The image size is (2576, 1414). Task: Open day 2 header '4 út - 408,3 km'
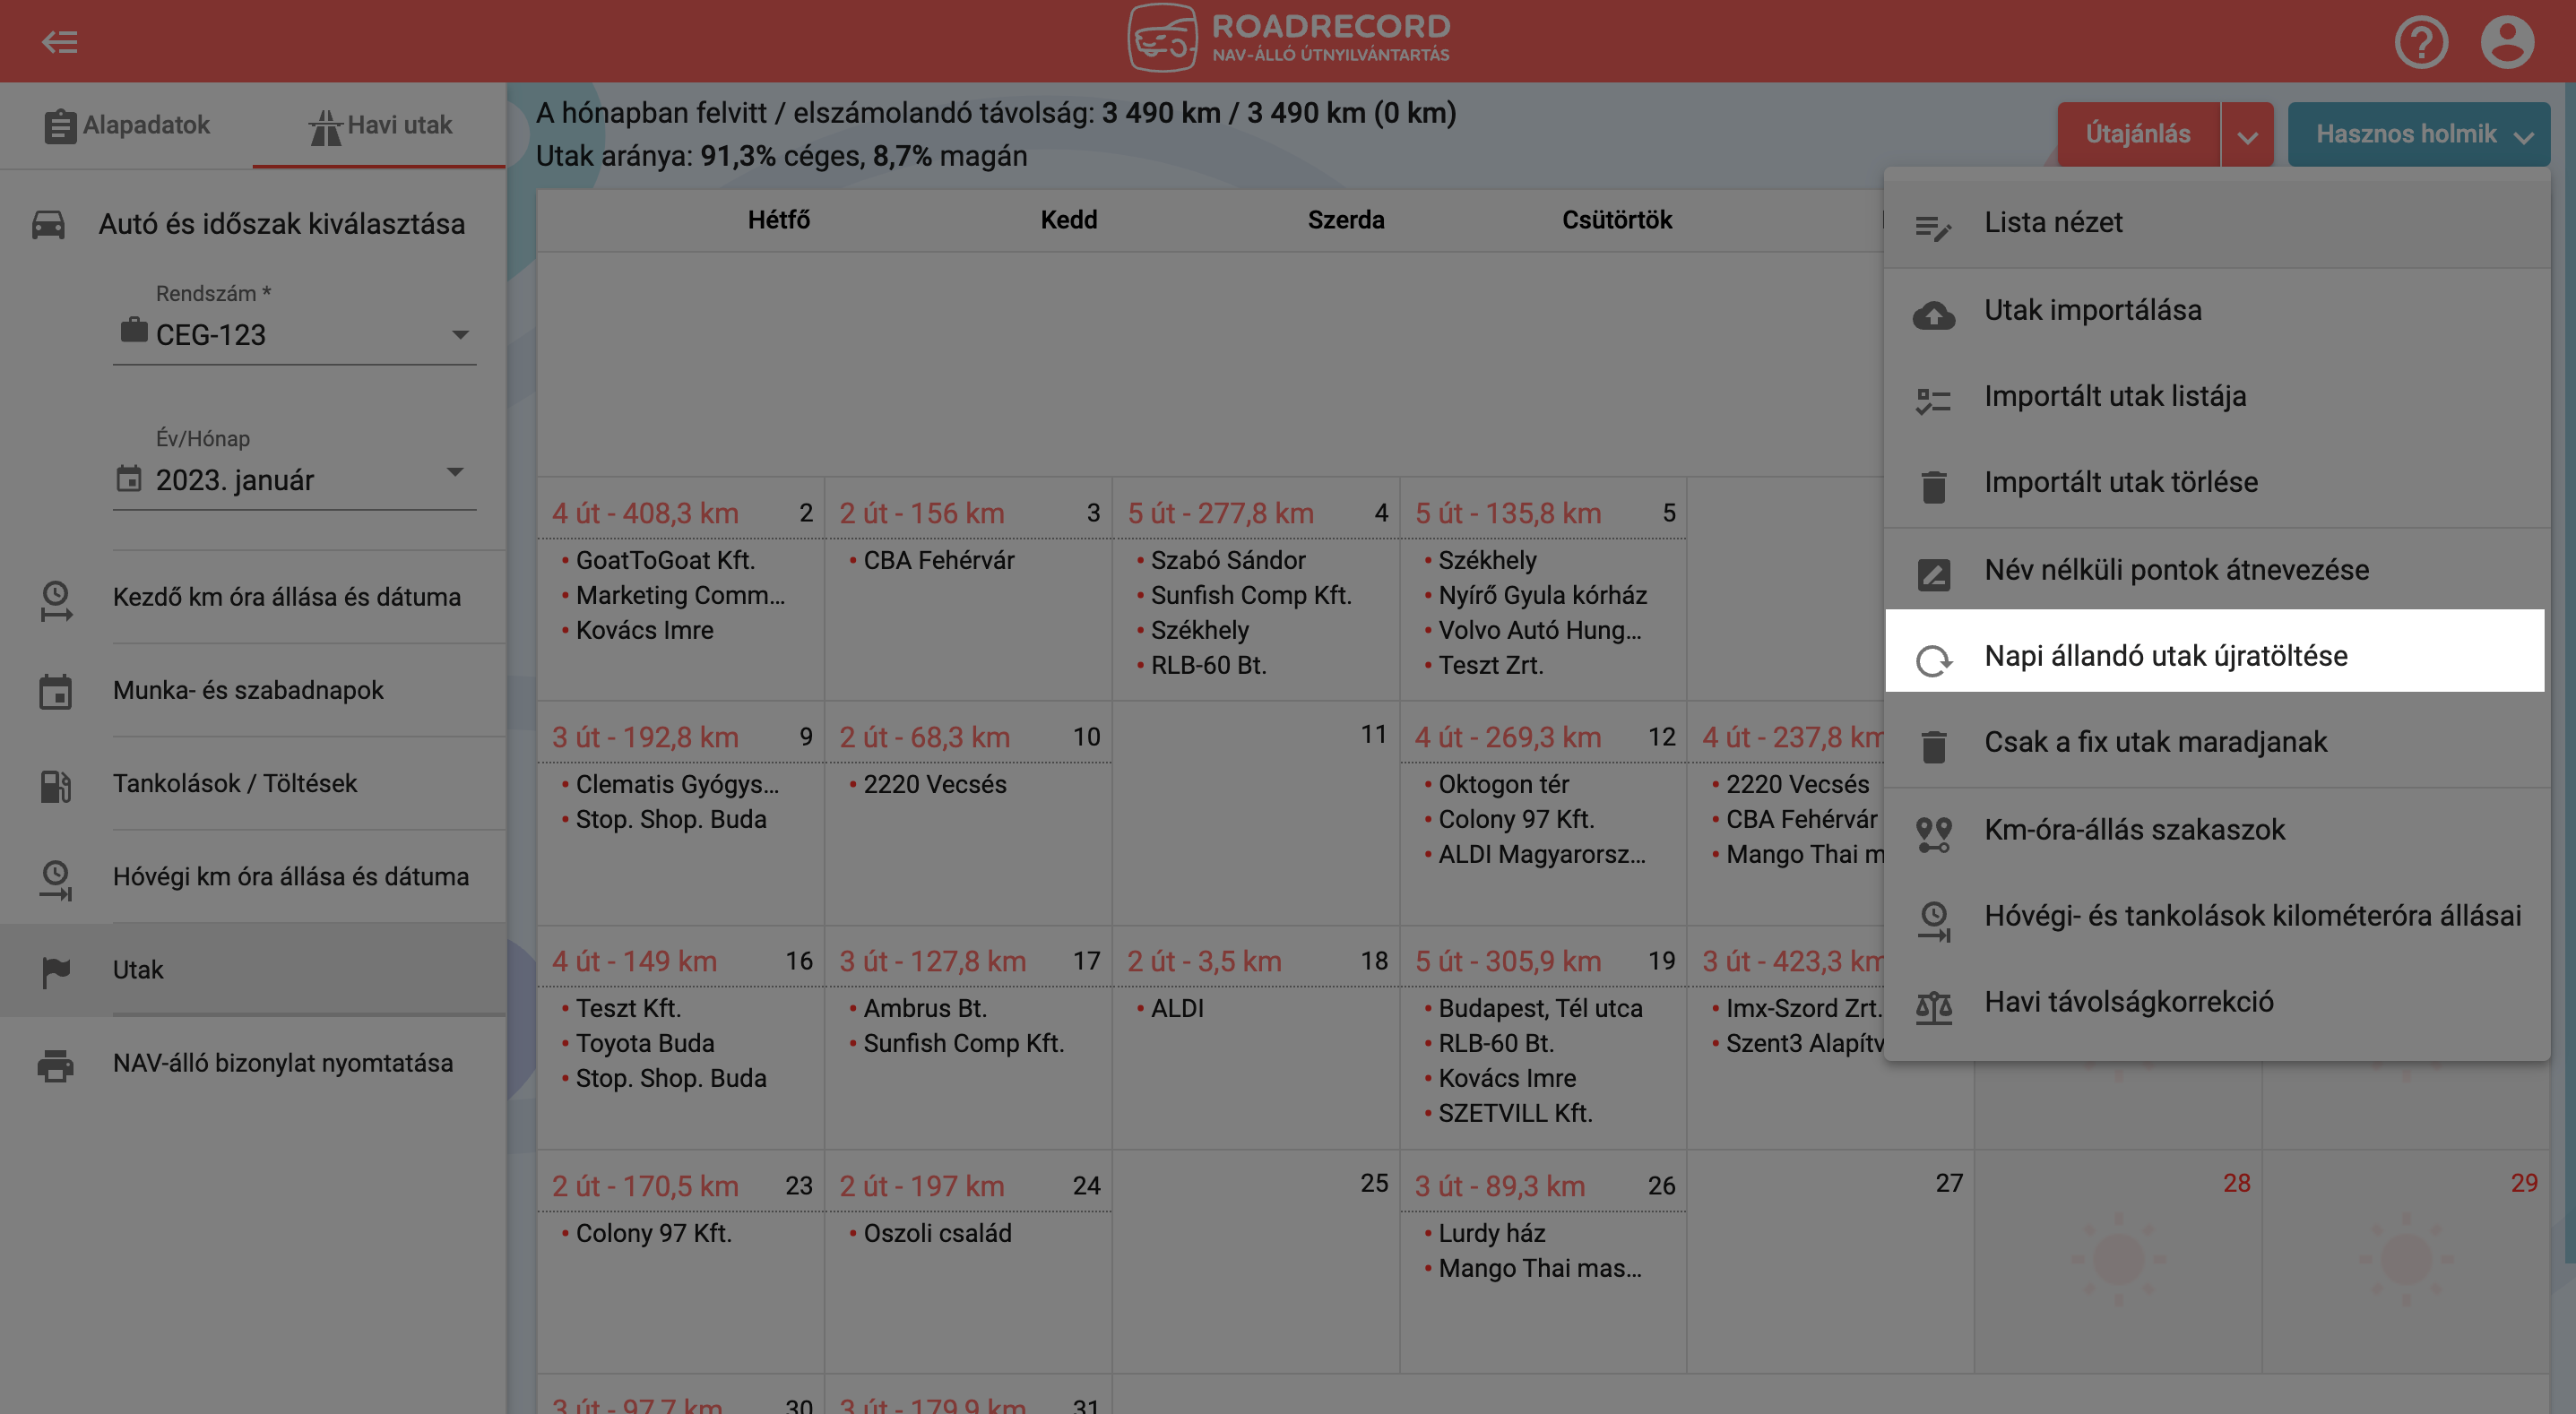pos(645,513)
